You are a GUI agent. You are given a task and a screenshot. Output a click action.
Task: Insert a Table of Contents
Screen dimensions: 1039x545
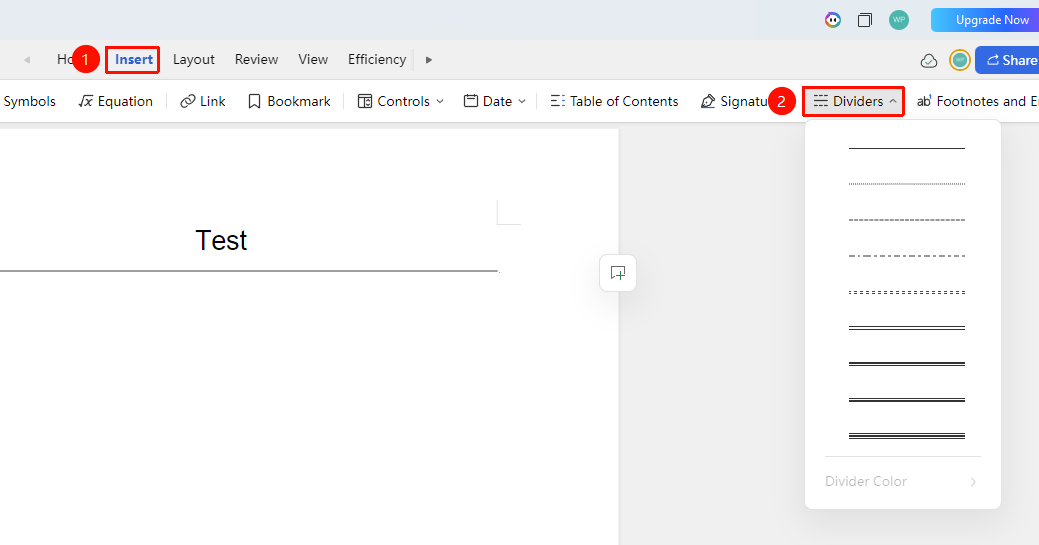(x=614, y=101)
